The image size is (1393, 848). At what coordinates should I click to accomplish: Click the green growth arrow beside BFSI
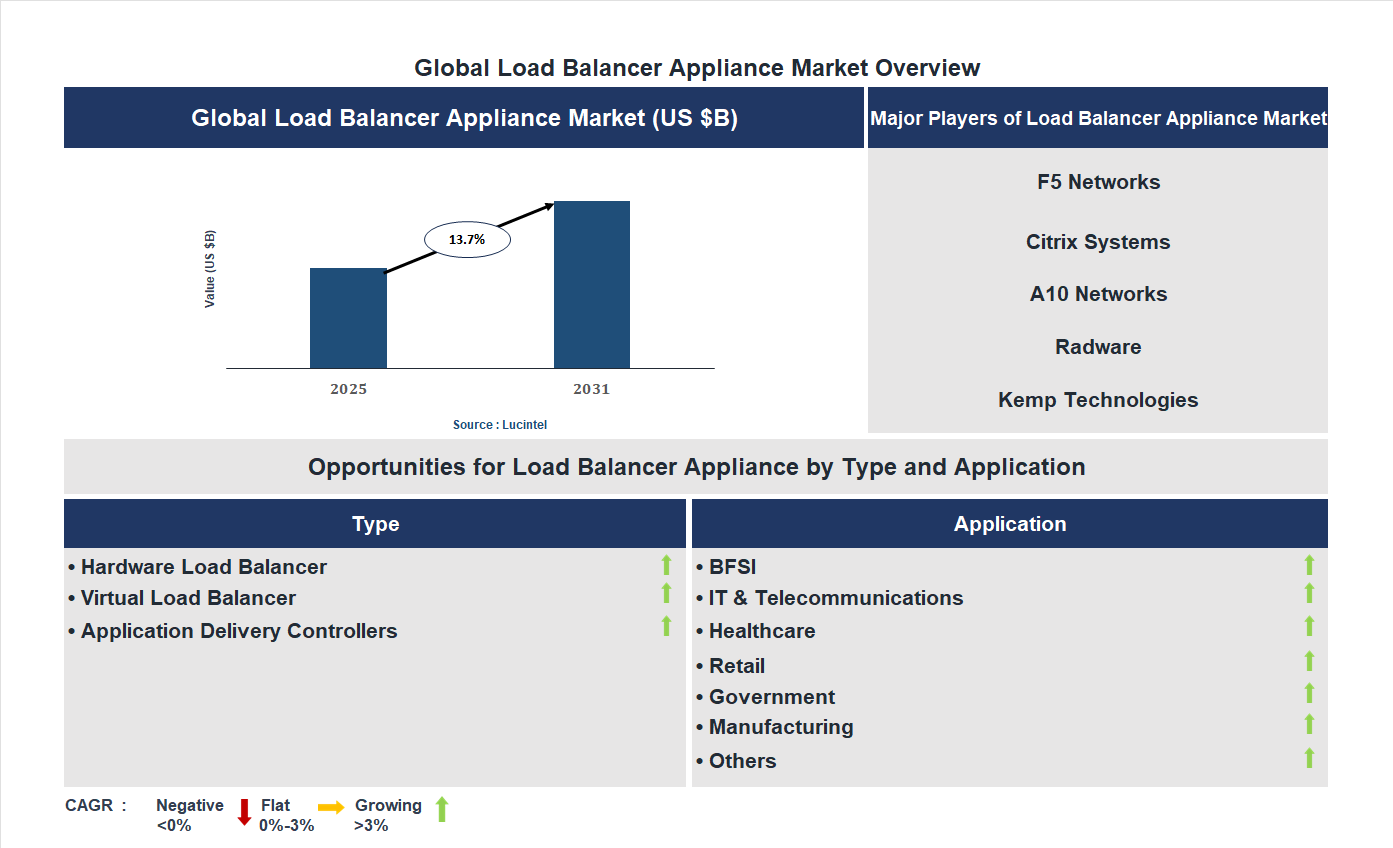click(x=1310, y=565)
